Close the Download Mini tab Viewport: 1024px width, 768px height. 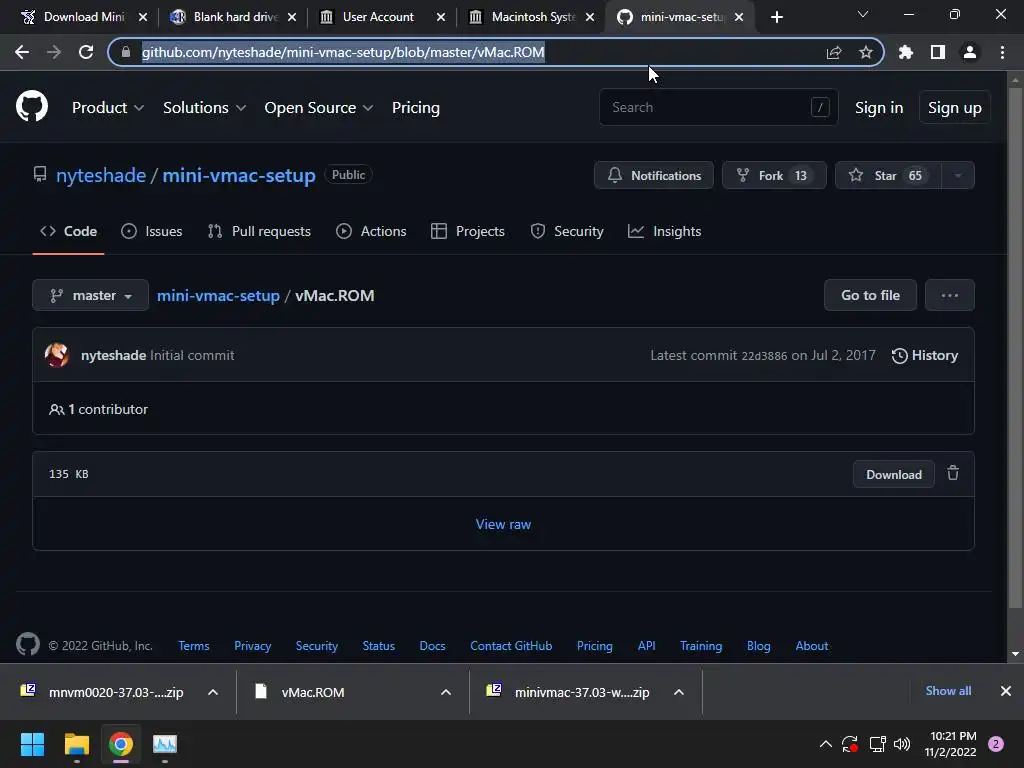point(143,17)
